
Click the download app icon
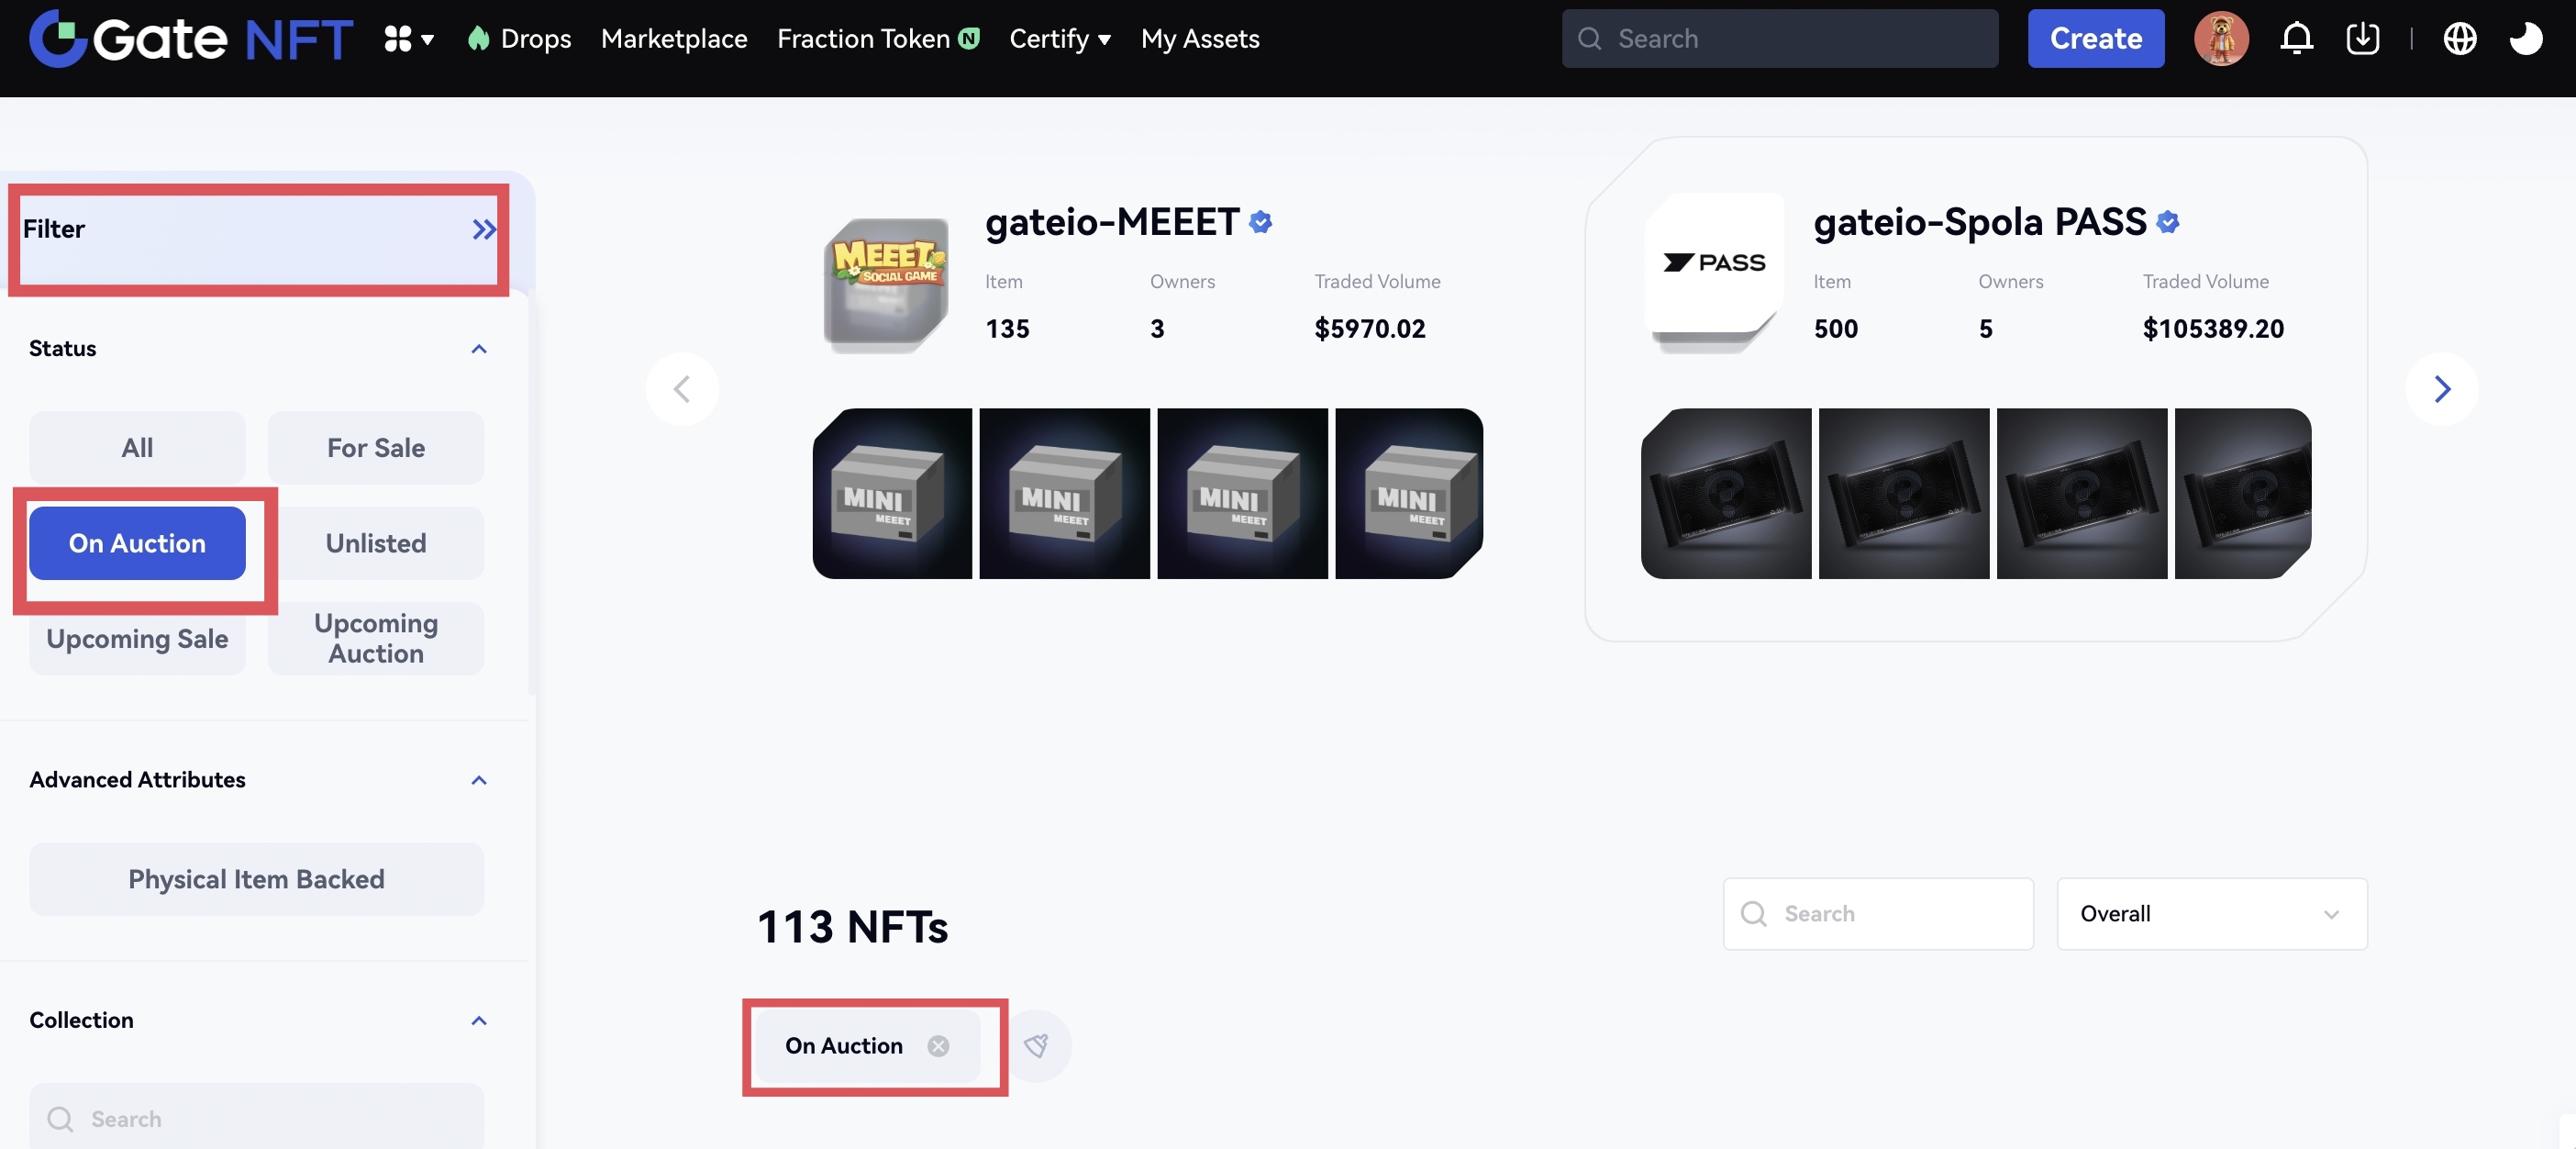2362,39
